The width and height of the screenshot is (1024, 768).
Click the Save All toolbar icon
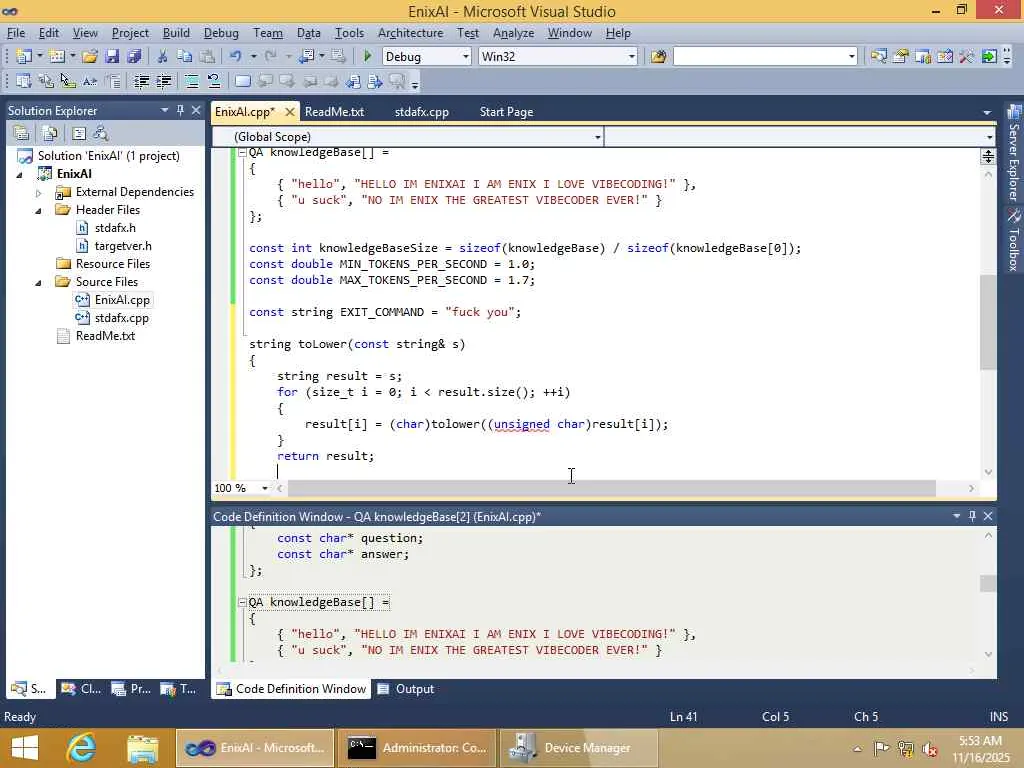click(135, 57)
